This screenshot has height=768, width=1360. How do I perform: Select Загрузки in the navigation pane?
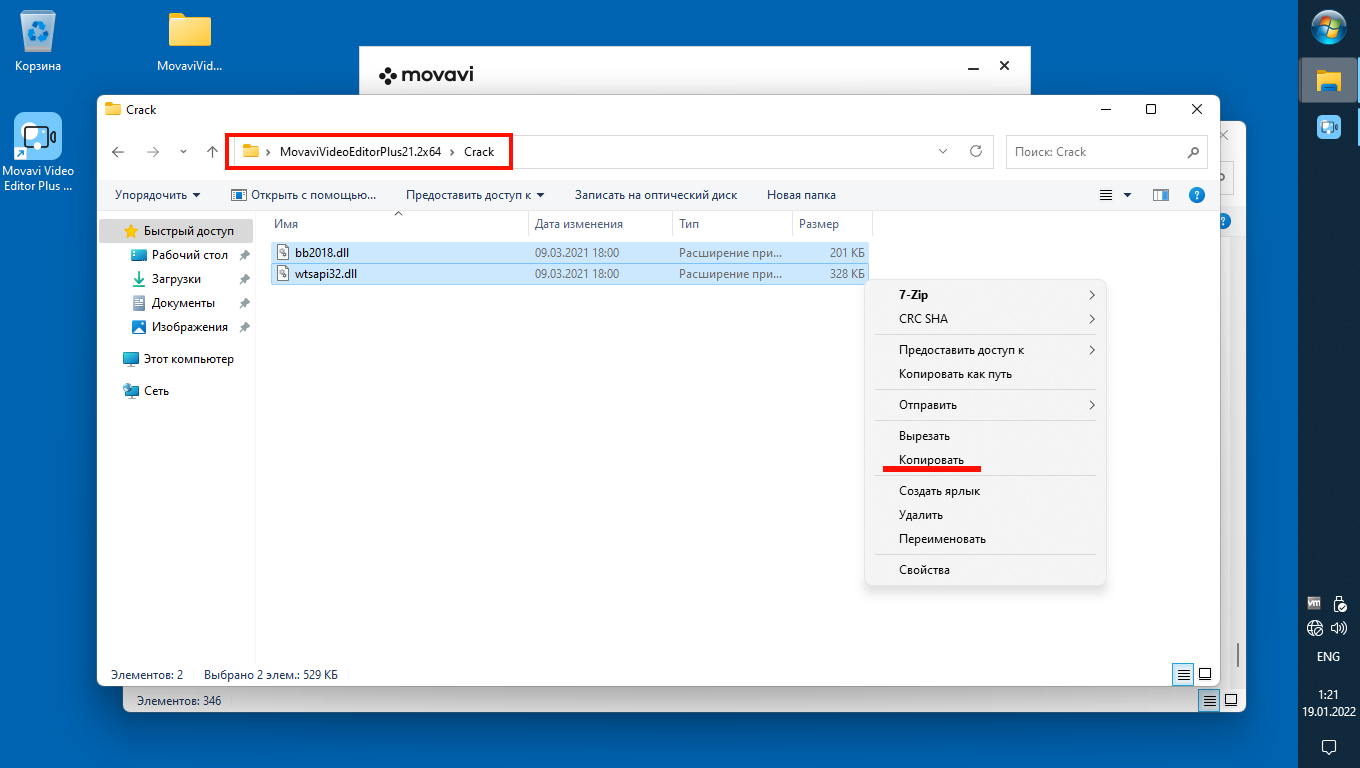pyautogui.click(x=176, y=279)
